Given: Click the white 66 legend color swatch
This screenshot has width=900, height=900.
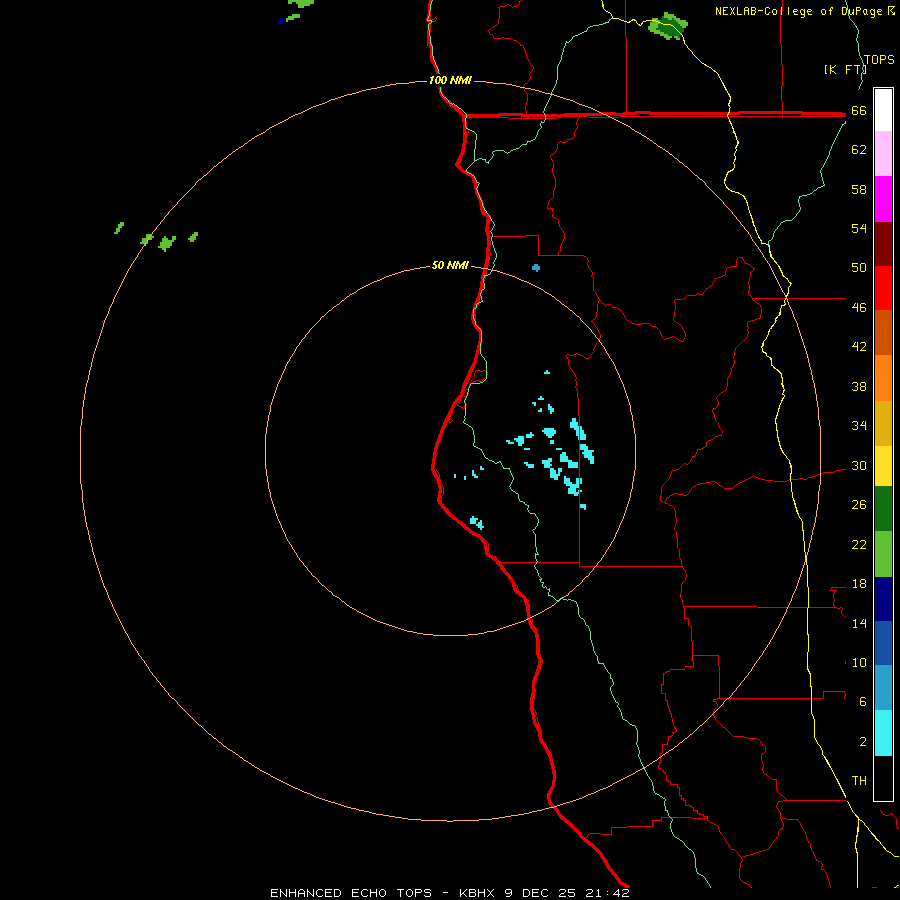Looking at the screenshot, I should click(883, 110).
